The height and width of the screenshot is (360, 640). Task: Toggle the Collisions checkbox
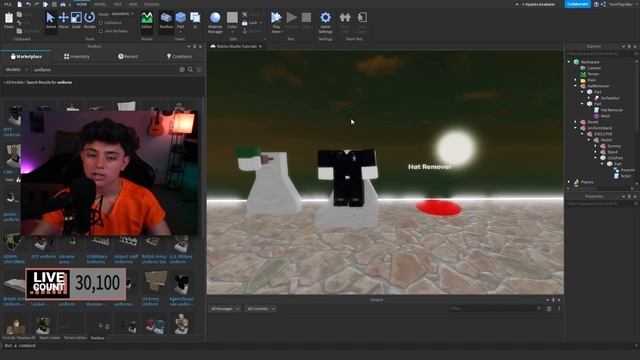(101, 23)
